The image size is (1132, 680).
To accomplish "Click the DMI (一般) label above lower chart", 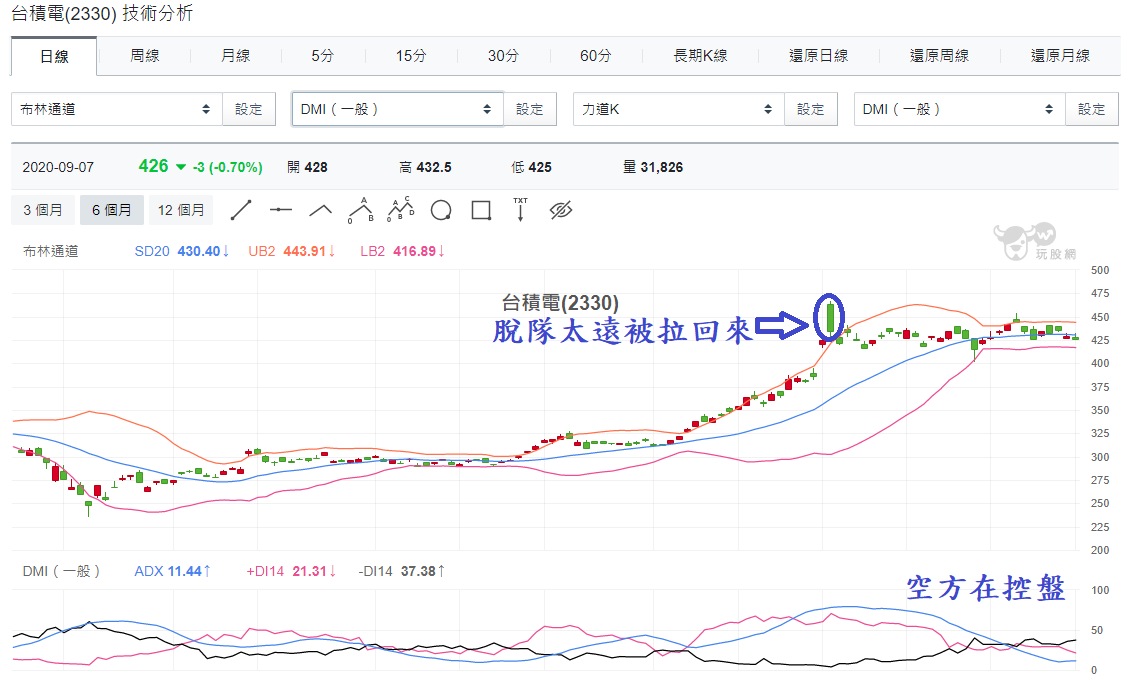I will (61, 571).
